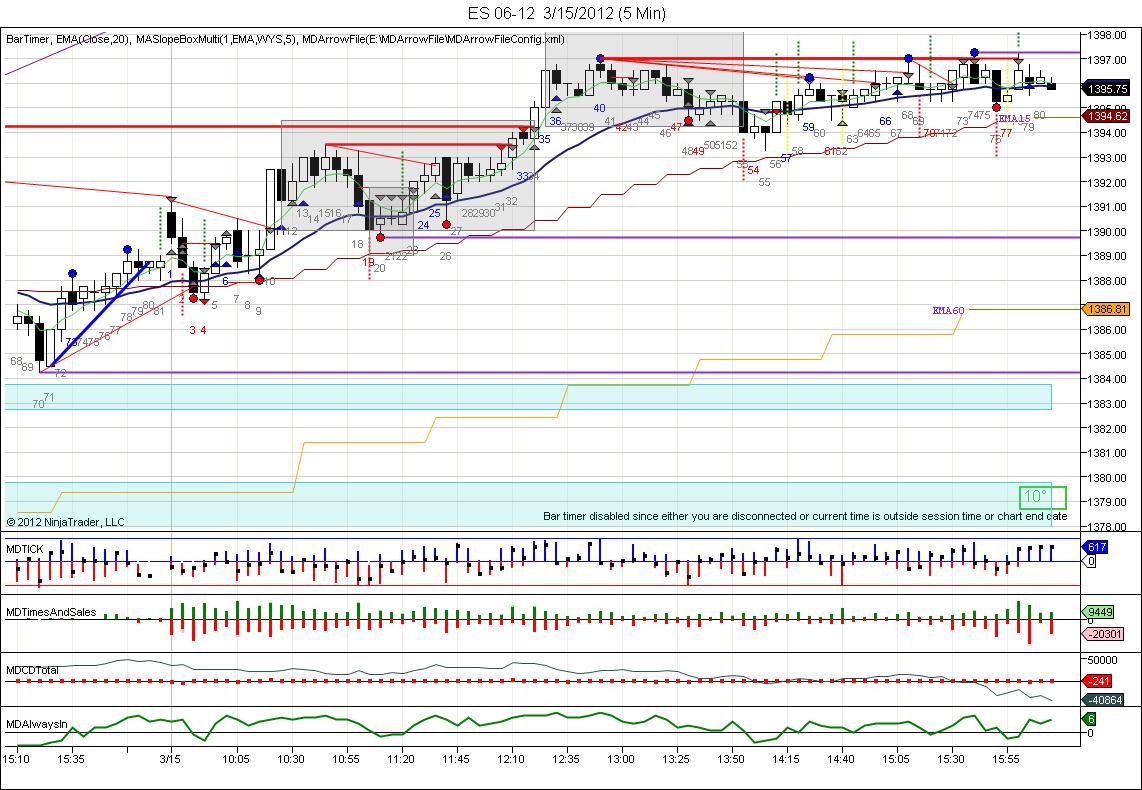Click the 11:20 time axis label
Image resolution: width=1142 pixels, height=790 pixels.
401,759
